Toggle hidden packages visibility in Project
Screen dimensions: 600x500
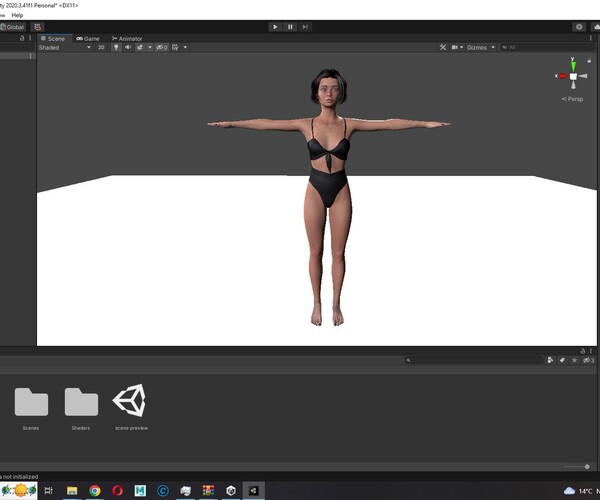pyautogui.click(x=588, y=360)
